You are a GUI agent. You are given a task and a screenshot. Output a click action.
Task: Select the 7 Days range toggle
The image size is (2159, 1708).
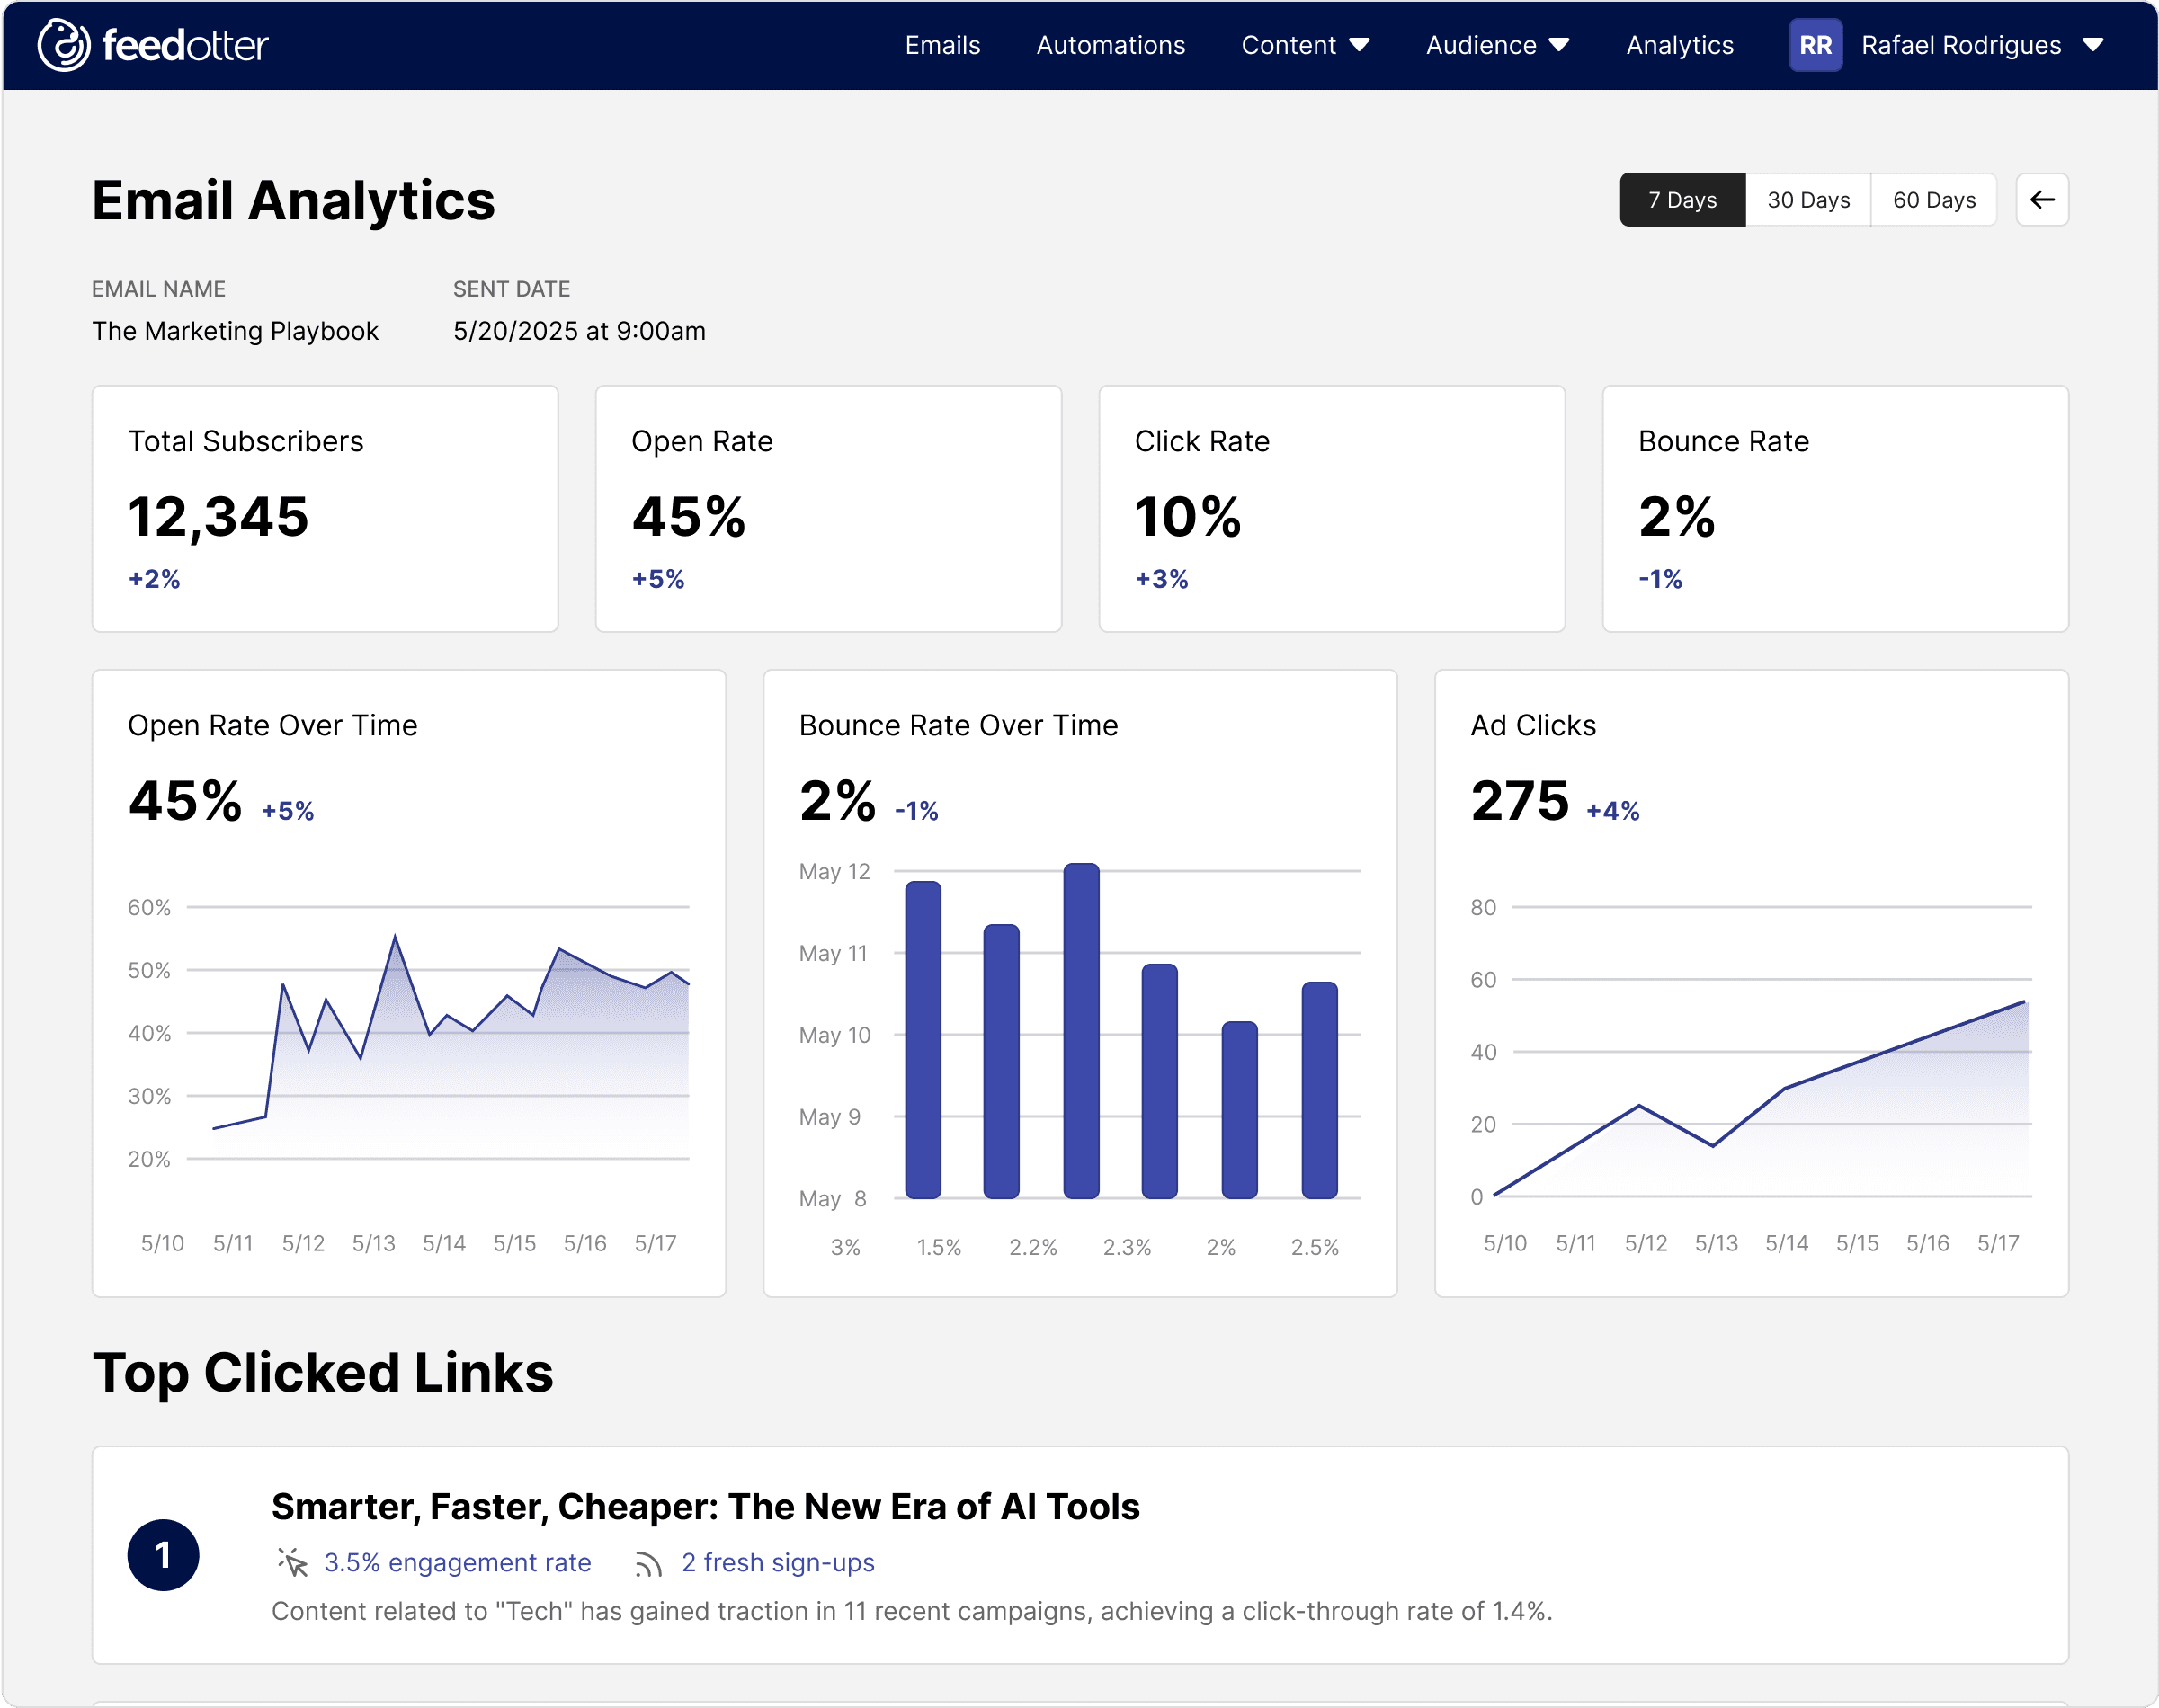(x=1682, y=200)
